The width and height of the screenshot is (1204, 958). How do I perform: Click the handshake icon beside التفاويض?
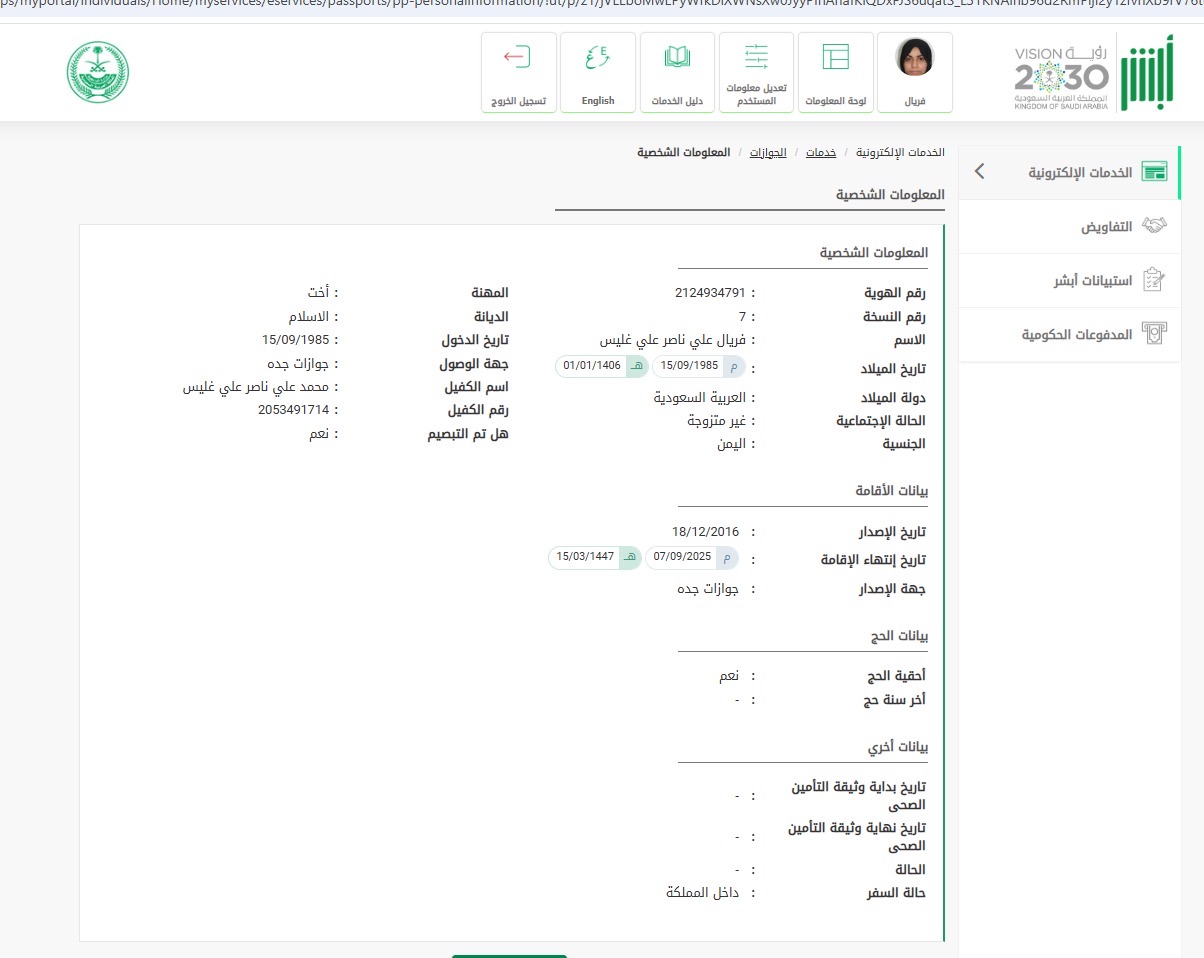1154,226
